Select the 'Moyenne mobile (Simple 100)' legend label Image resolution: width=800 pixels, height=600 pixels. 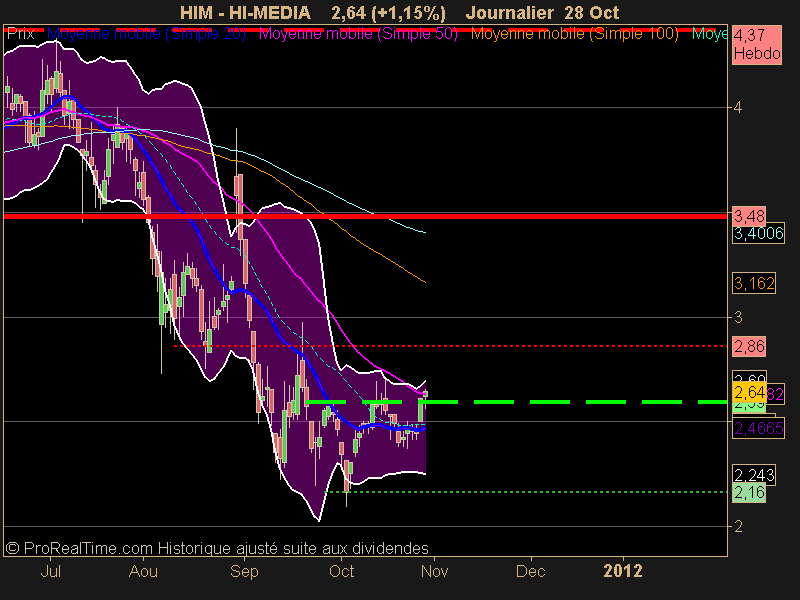point(574,34)
